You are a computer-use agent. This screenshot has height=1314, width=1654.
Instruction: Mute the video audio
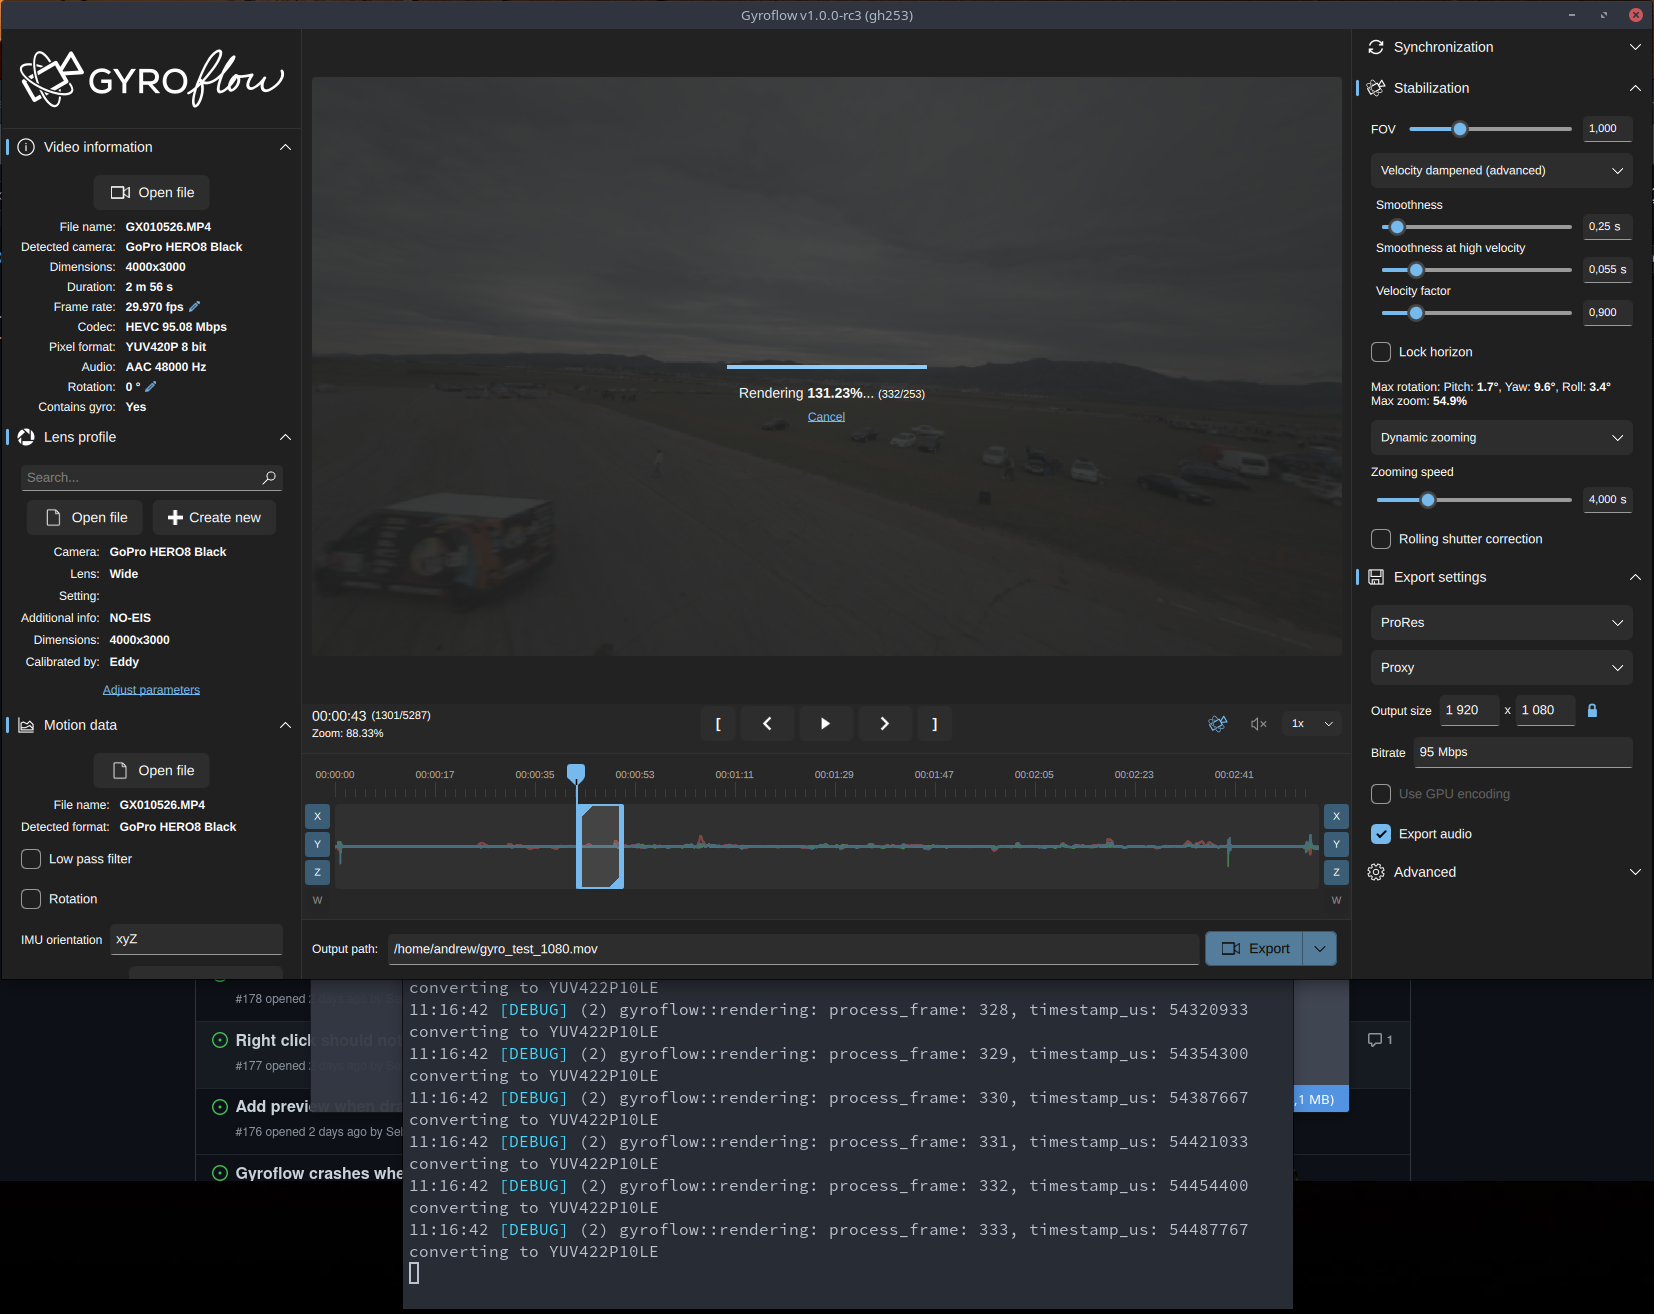[1259, 723]
